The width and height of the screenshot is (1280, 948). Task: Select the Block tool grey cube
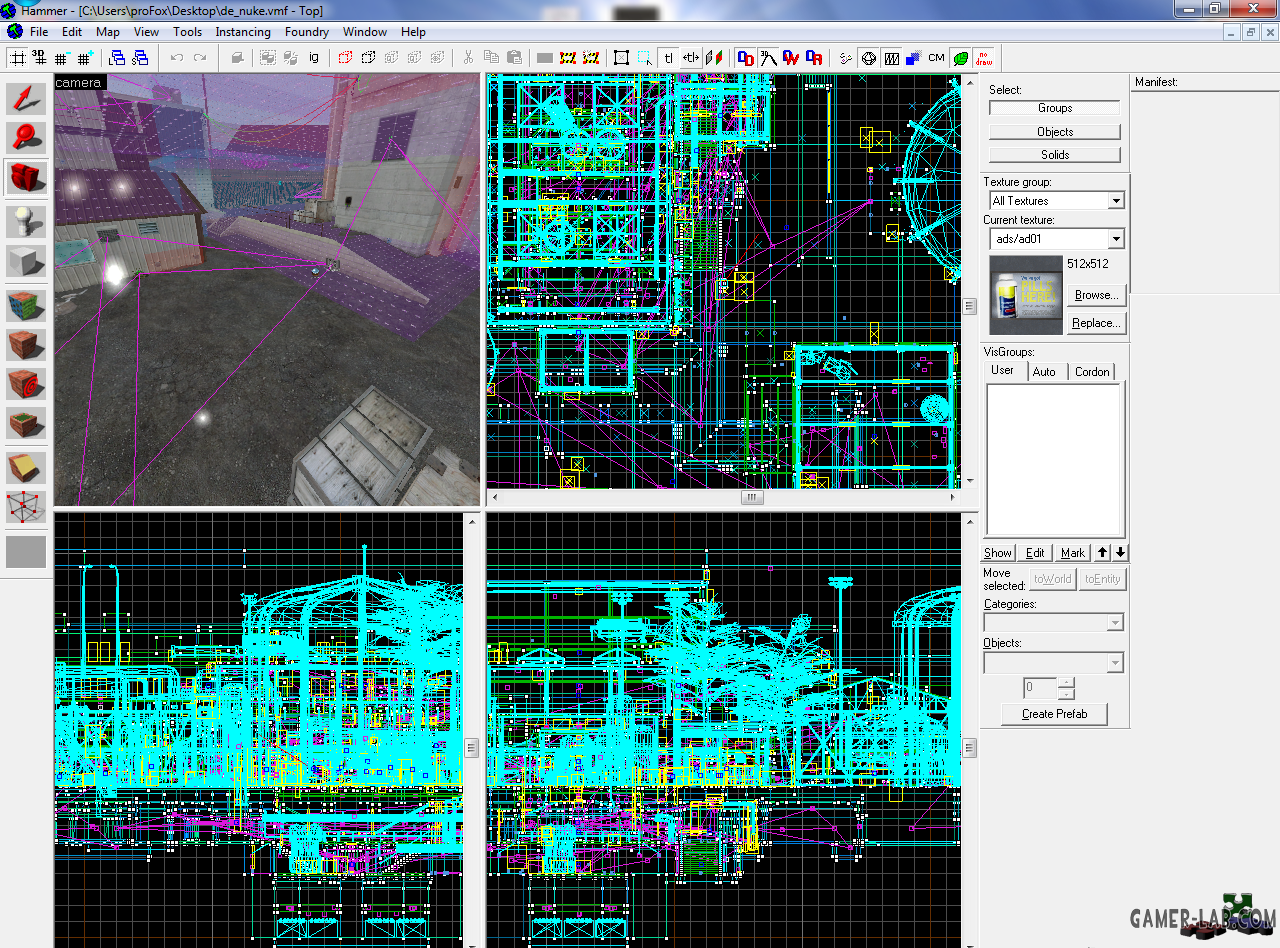tap(27, 262)
